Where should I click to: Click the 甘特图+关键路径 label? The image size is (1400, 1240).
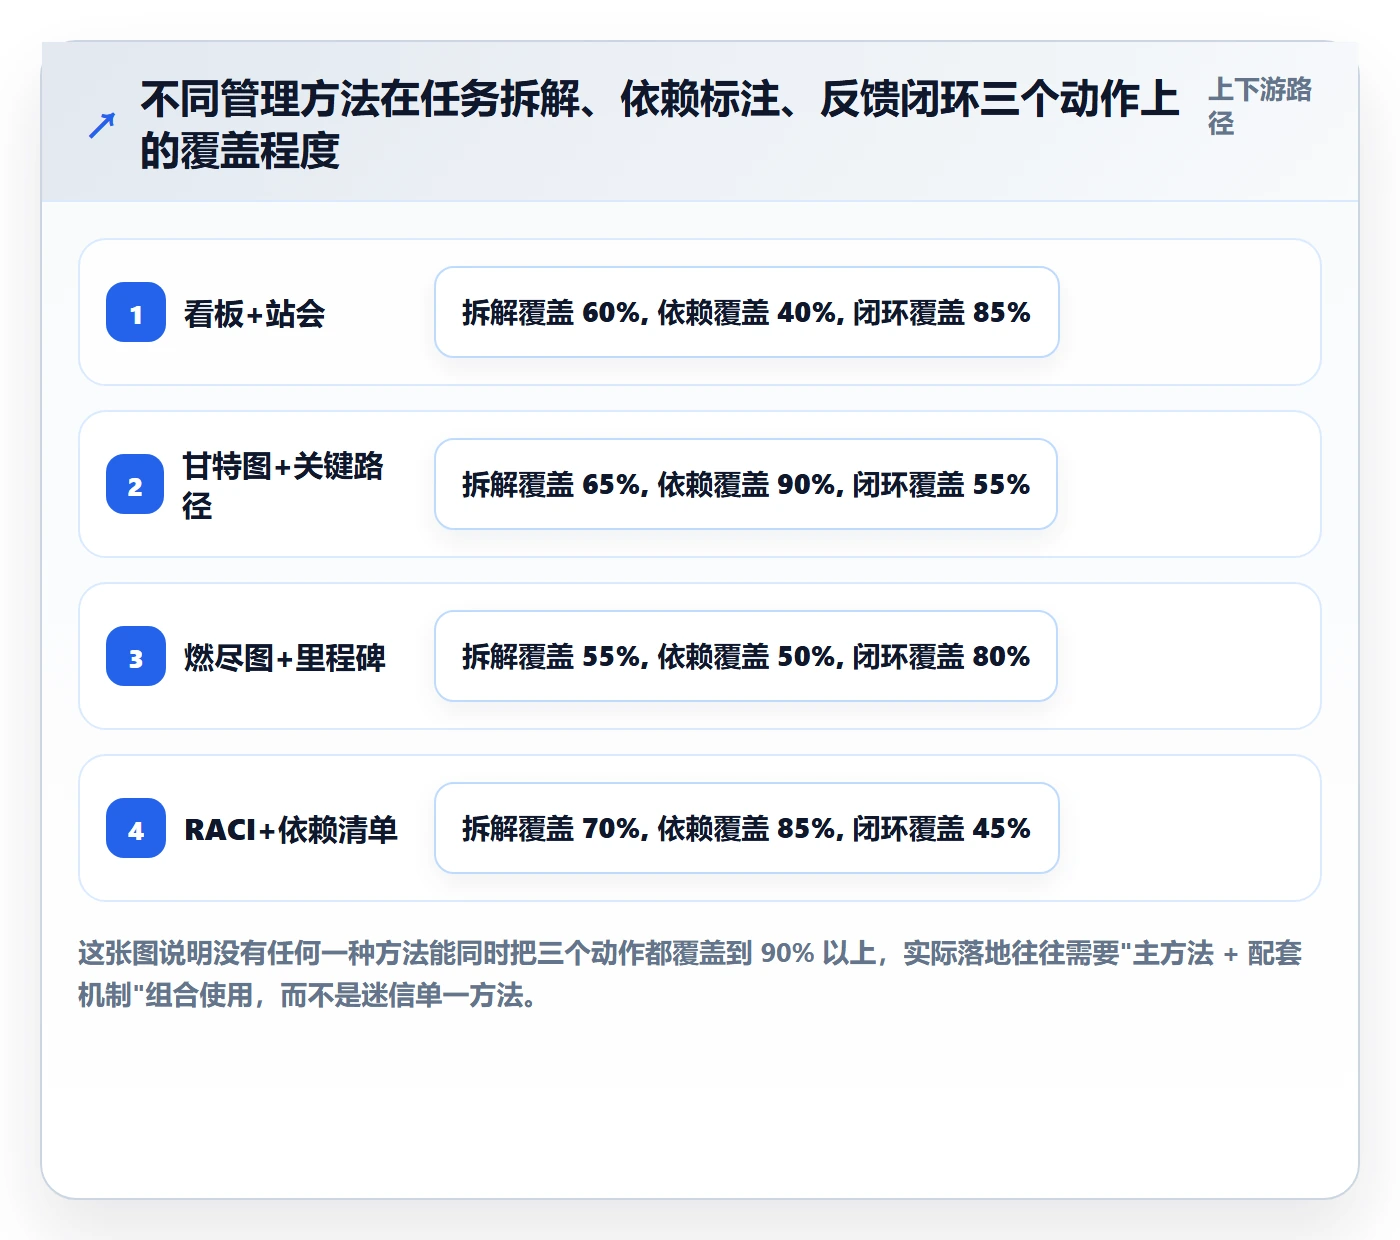tap(283, 485)
